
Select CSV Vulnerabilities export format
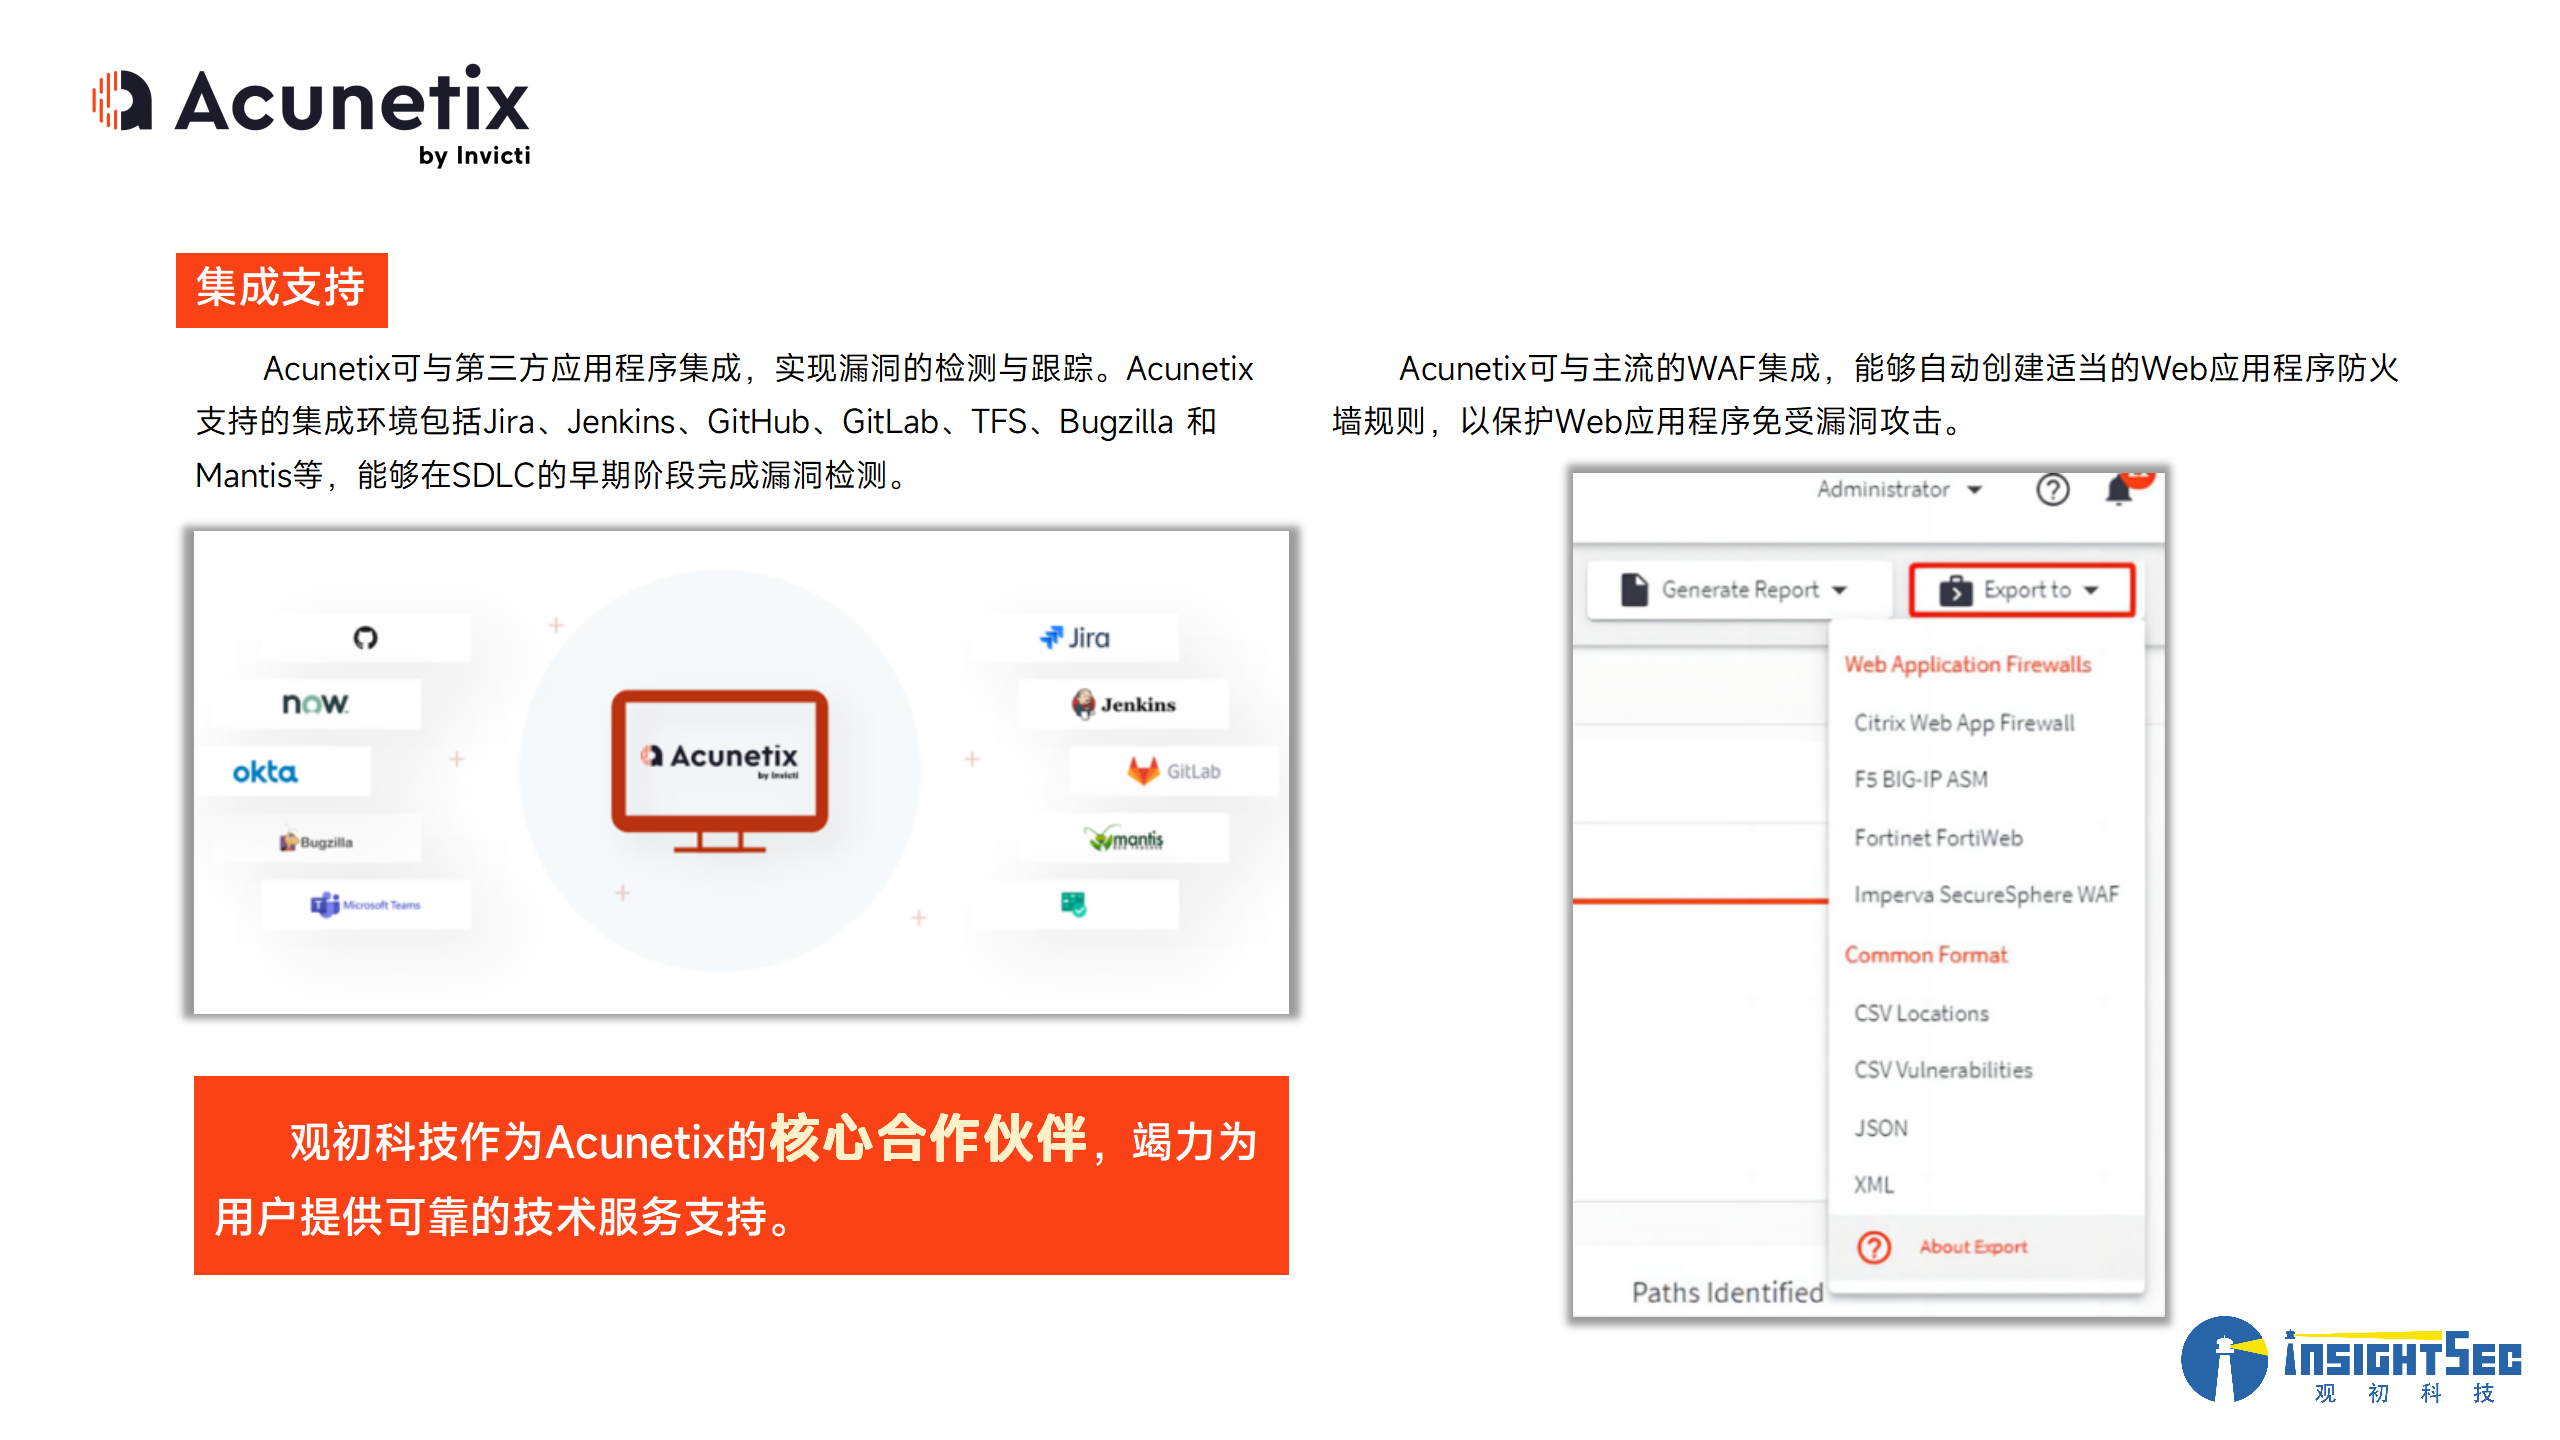pos(1943,1070)
